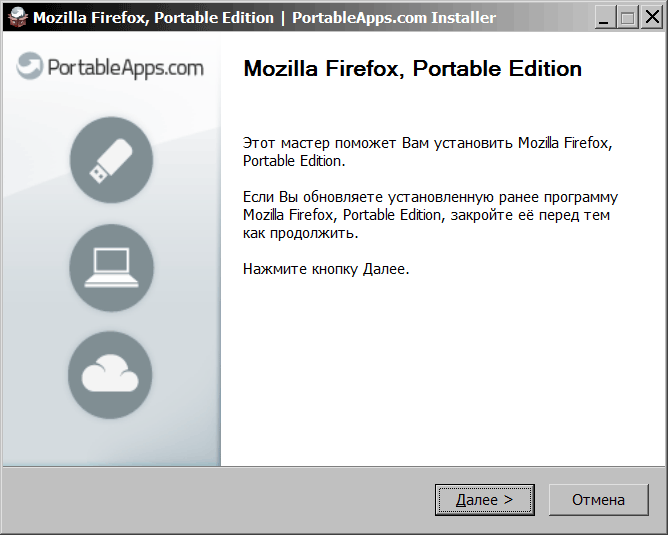Click the cloud icon in sidebar

pyautogui.click(x=111, y=374)
